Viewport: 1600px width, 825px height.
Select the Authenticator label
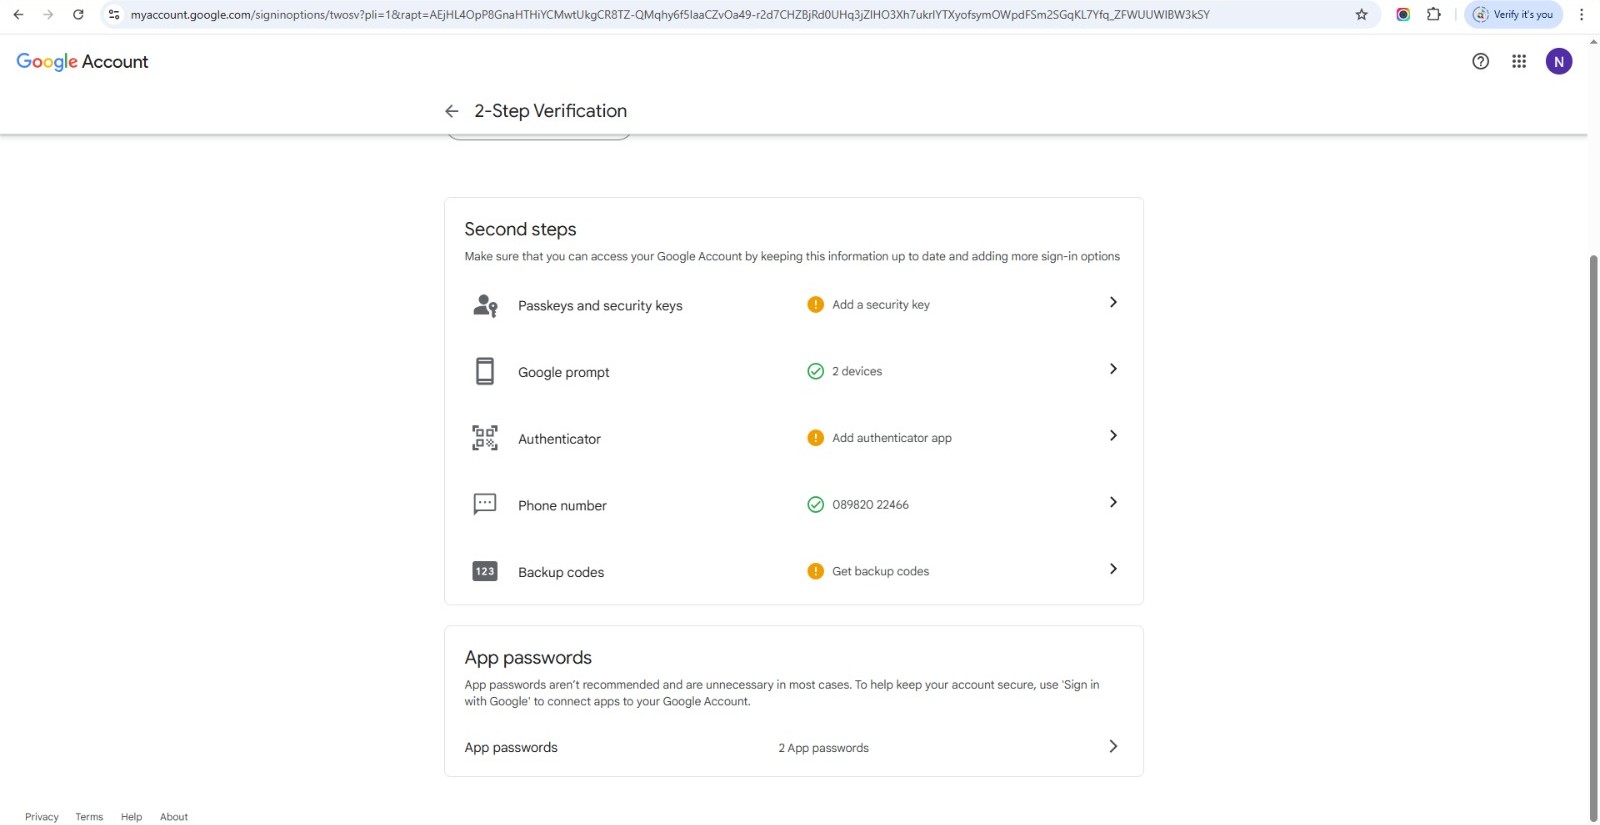pos(559,439)
